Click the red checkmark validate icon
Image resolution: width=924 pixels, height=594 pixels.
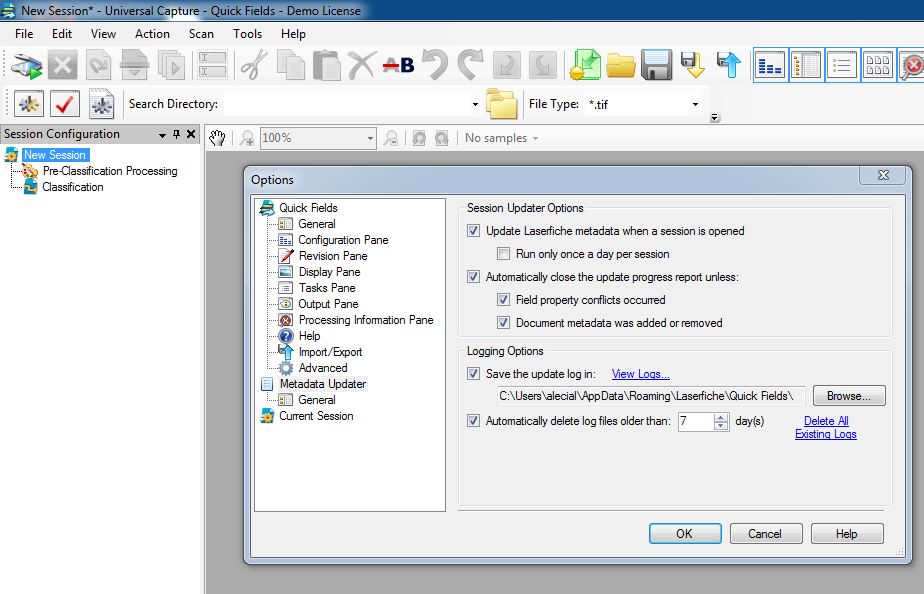coord(65,104)
